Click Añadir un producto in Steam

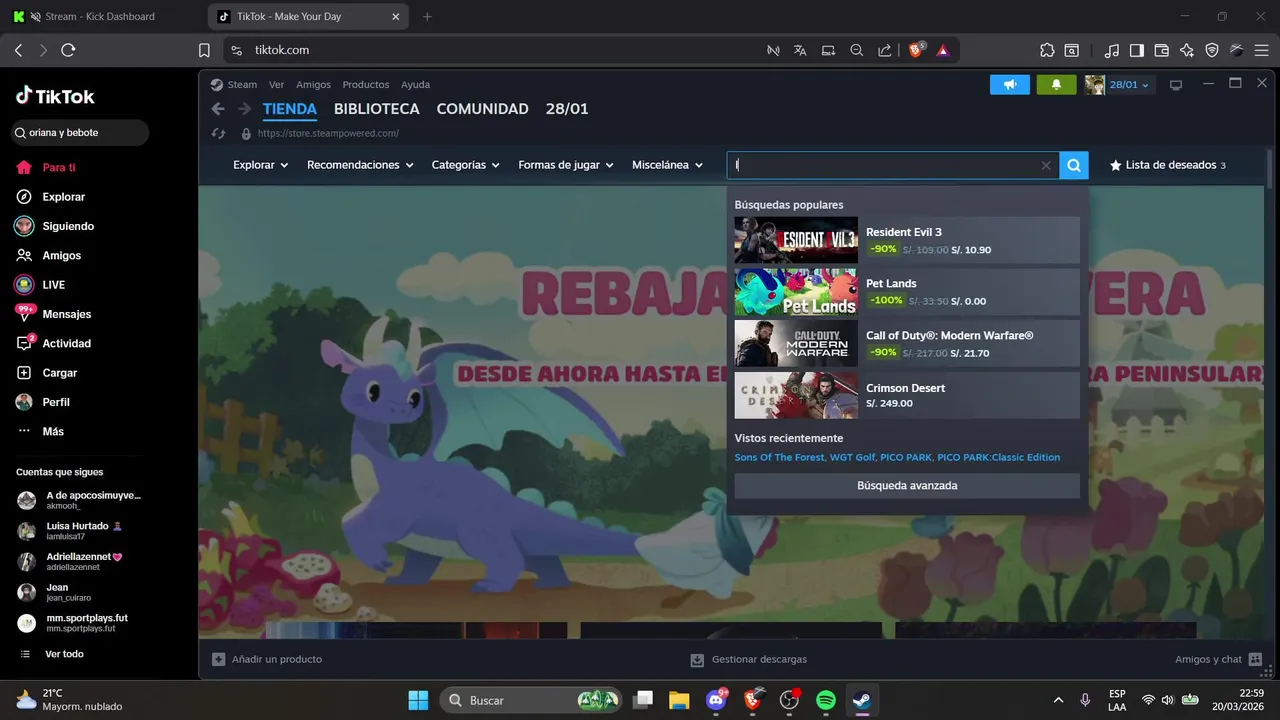coord(267,659)
